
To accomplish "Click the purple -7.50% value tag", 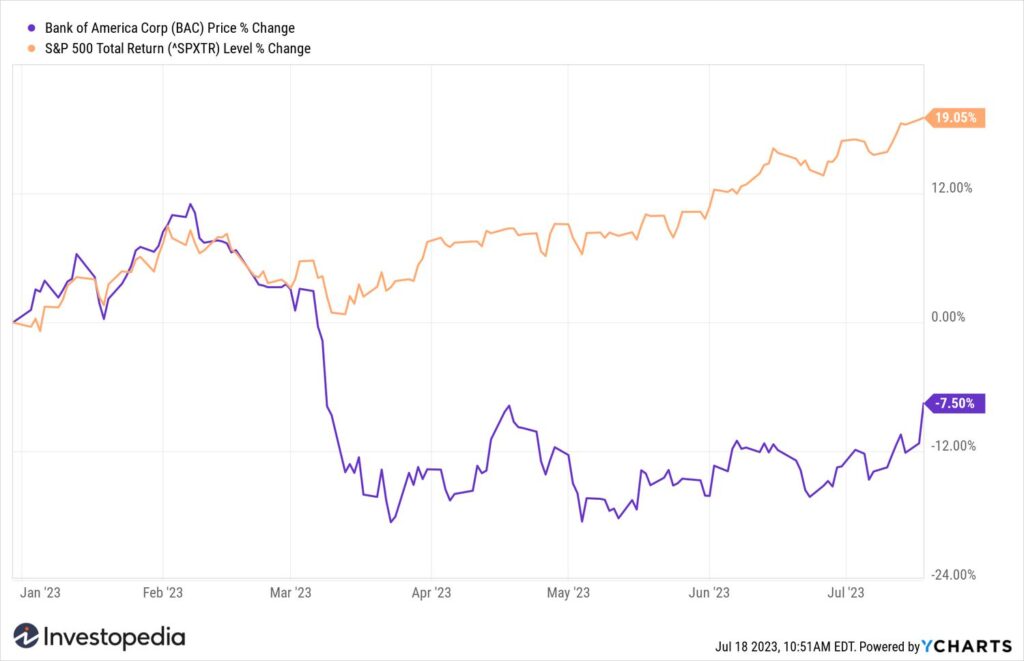I will [955, 404].
